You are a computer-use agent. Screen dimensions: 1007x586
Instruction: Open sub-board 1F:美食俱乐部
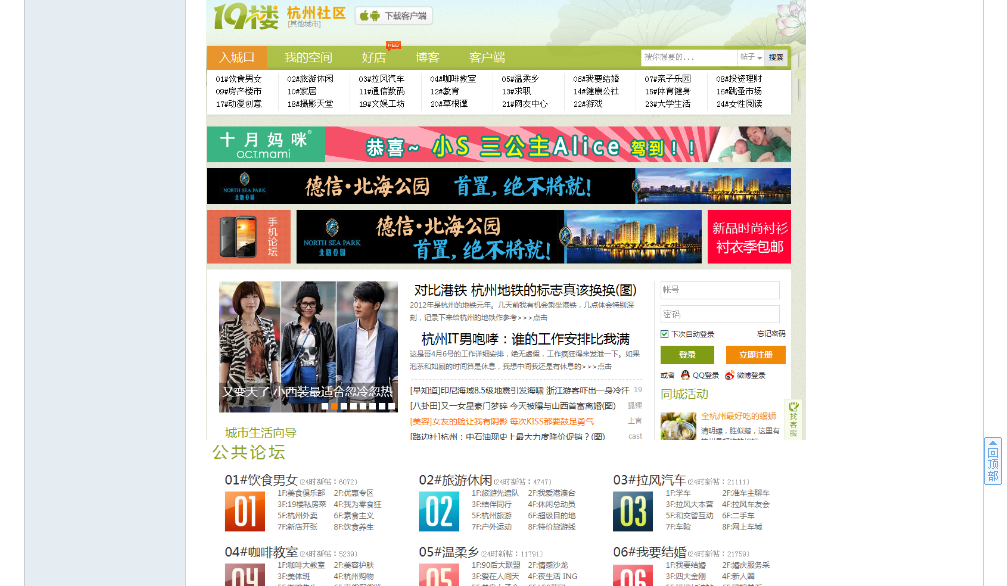tap(301, 493)
